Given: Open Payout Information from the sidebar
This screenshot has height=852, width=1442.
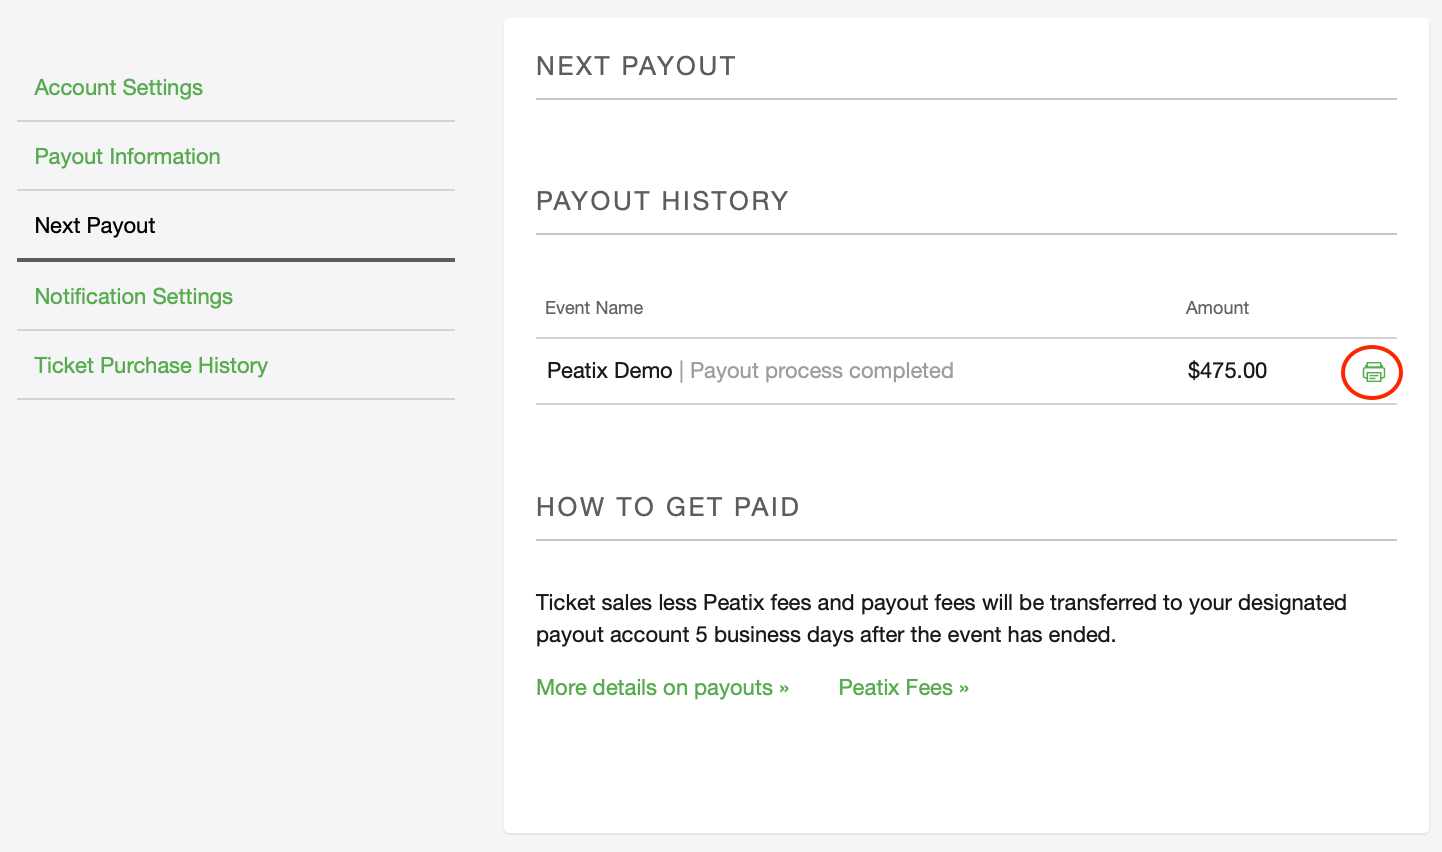Looking at the screenshot, I should point(127,157).
